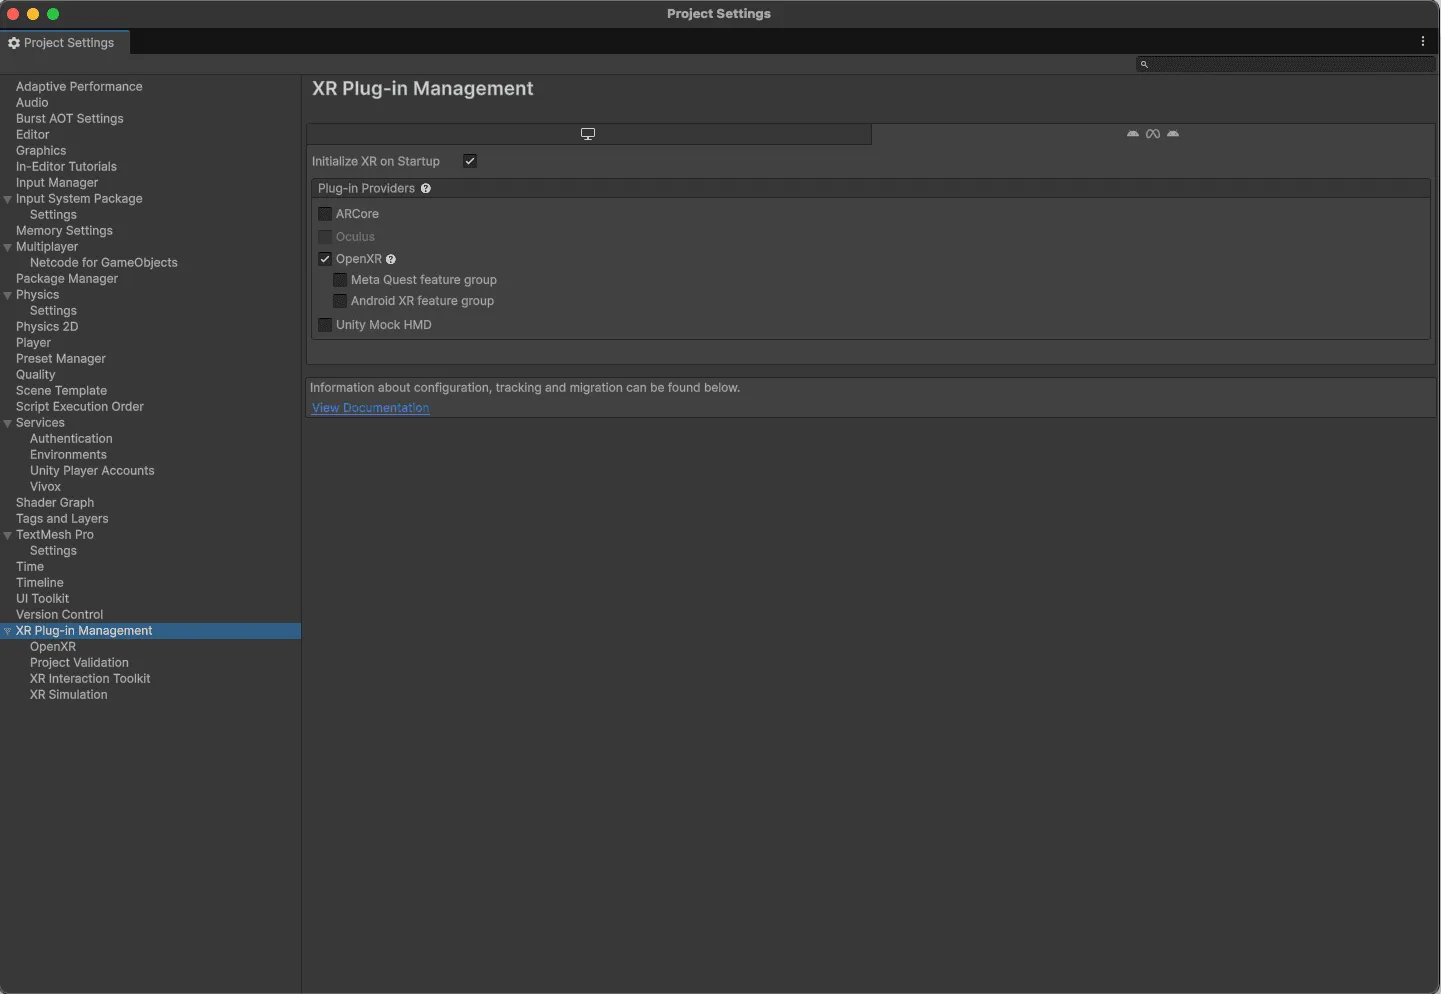The height and width of the screenshot is (994, 1441).
Task: Toggle Initialize XR on Startup checkbox
Action: [x=470, y=161]
